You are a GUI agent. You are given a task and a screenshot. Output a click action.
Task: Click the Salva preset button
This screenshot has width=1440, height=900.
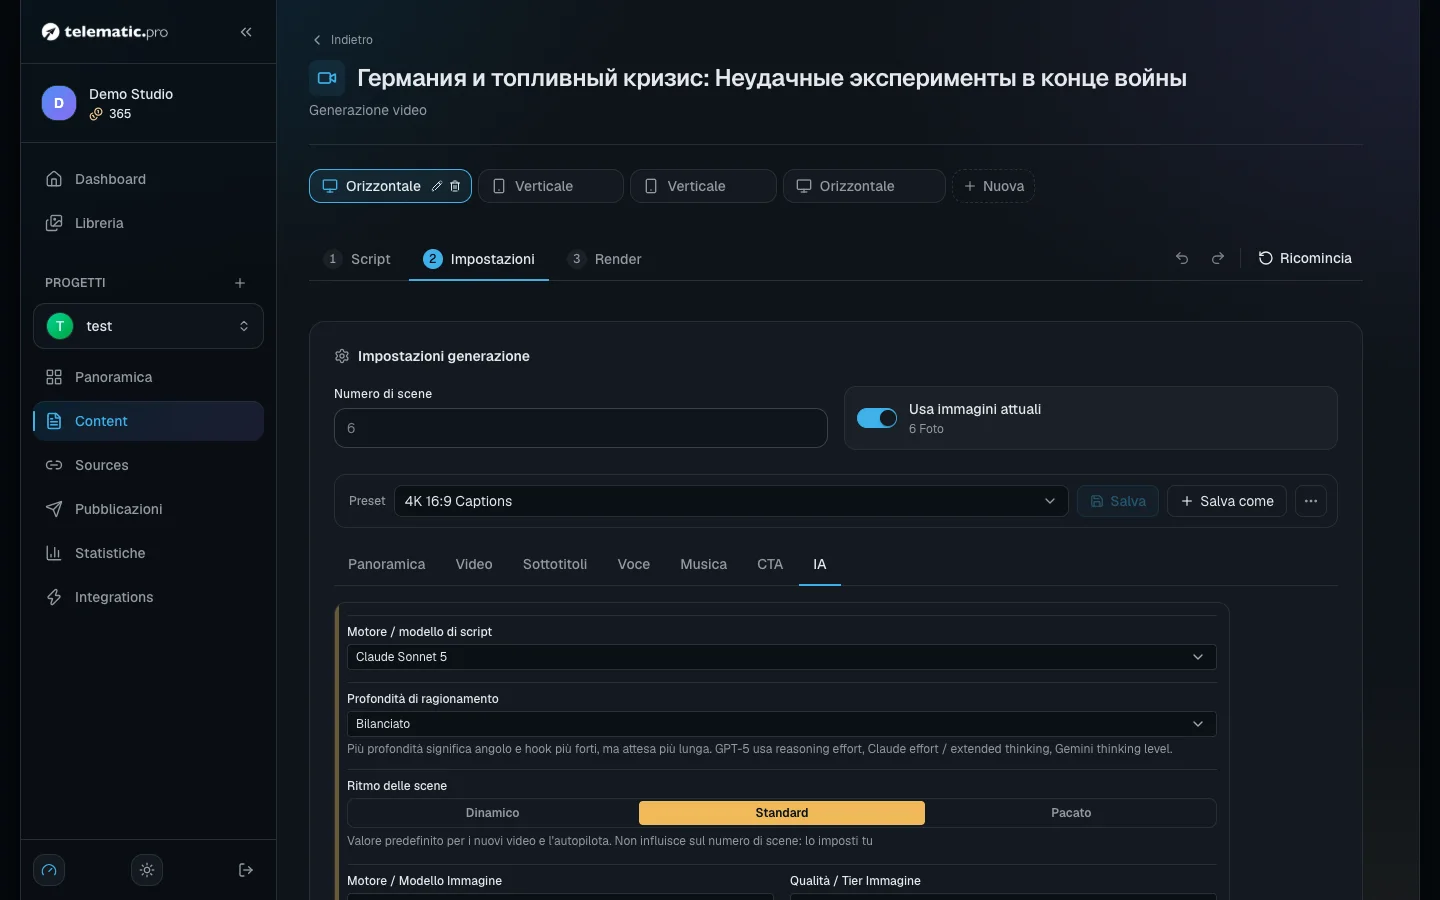(x=1118, y=501)
